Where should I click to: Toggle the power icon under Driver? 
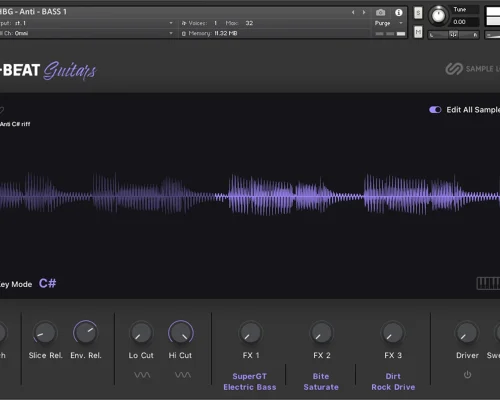[x=467, y=375]
